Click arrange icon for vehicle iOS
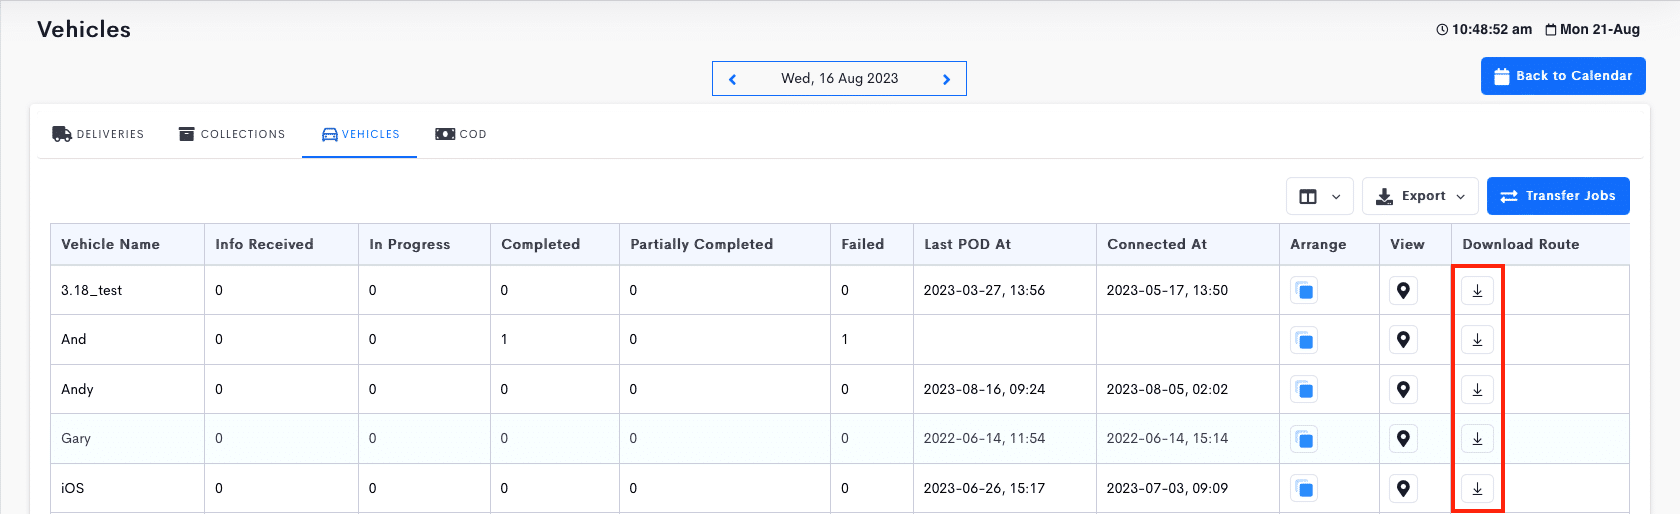Screen dimensions: 1680x514 tap(1304, 489)
